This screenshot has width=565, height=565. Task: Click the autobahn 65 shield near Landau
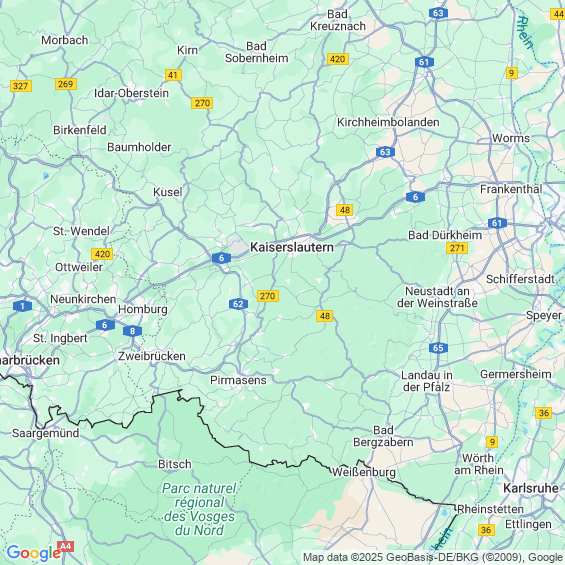click(438, 348)
